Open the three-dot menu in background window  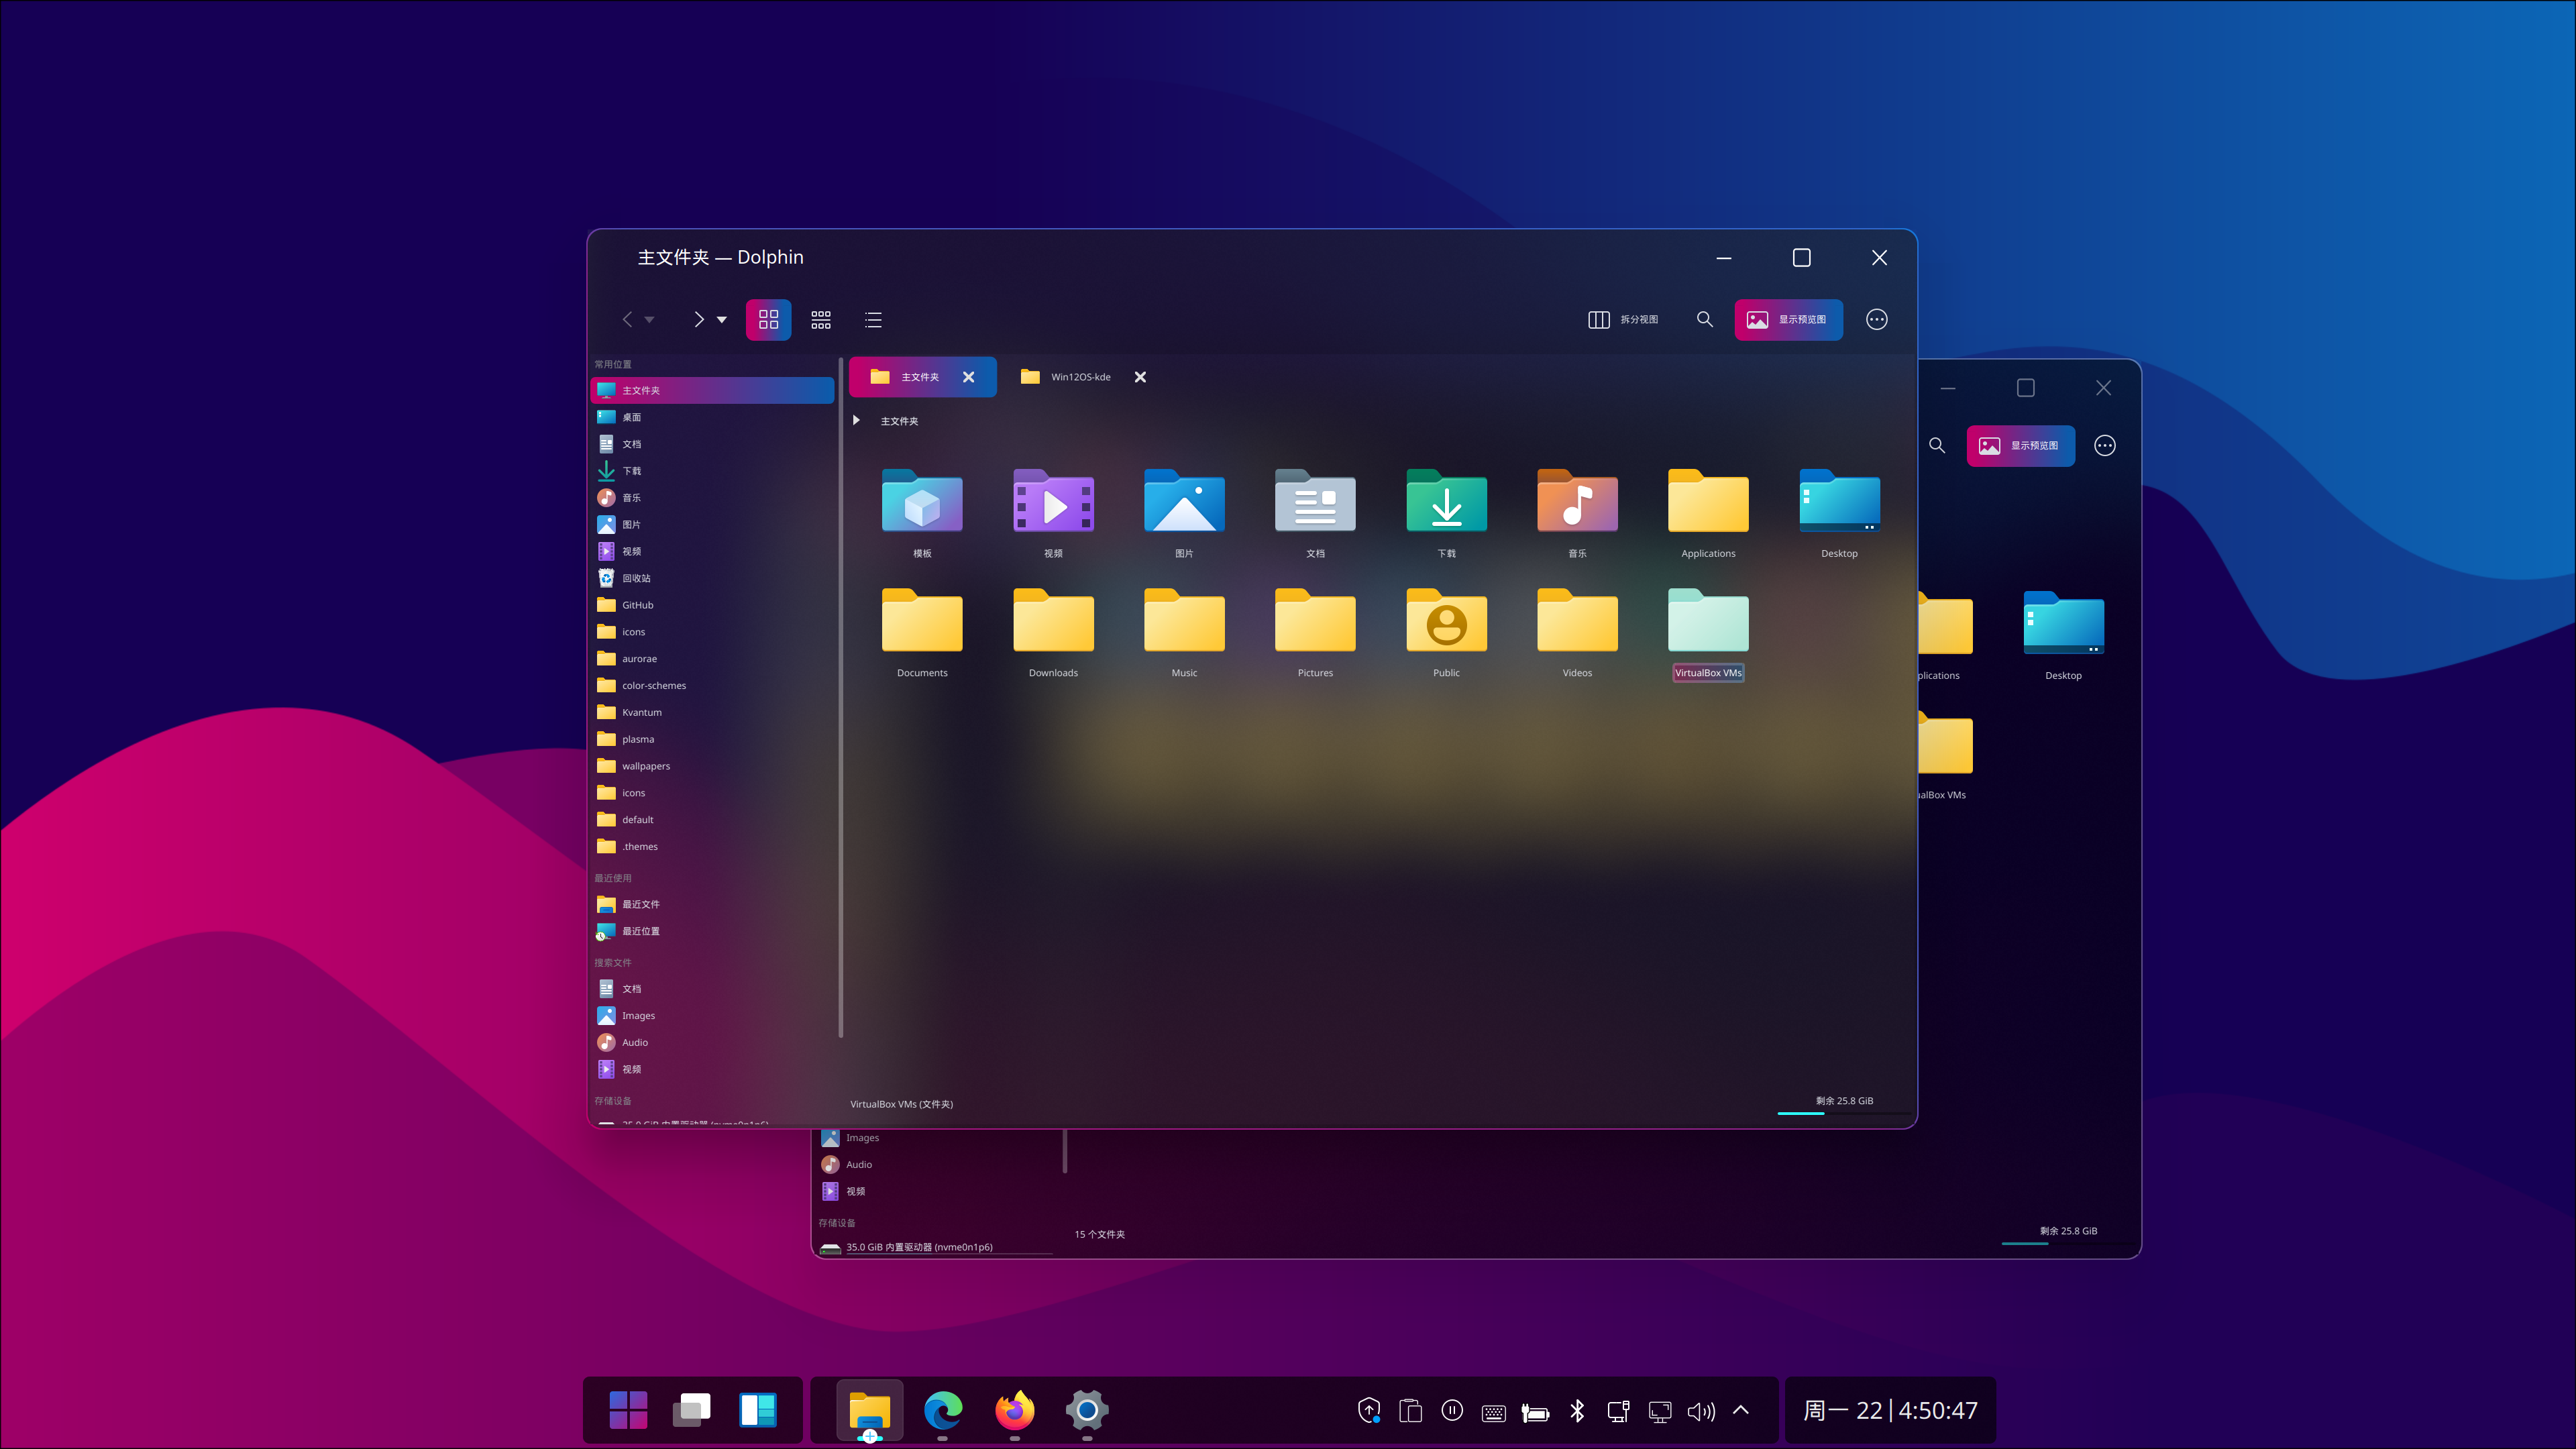(2105, 446)
